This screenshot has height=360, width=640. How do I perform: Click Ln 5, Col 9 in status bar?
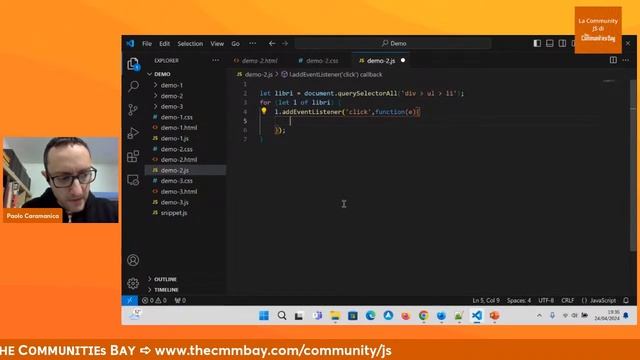click(486, 300)
